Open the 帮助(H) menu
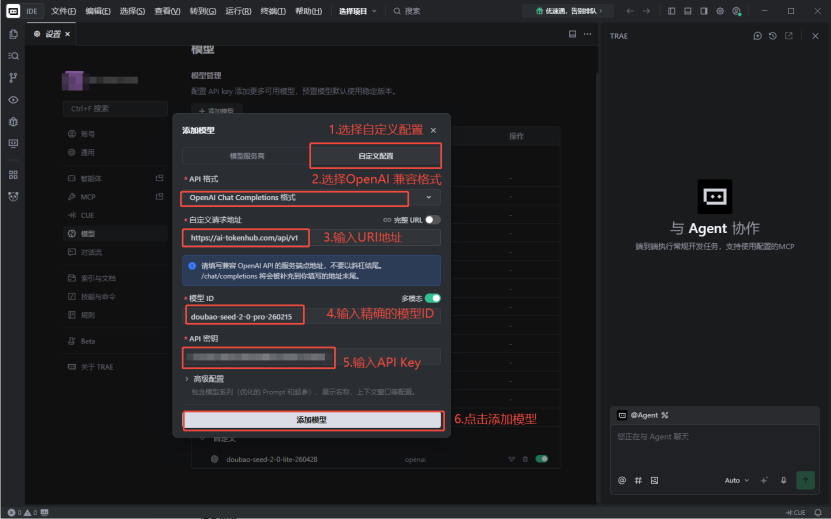Image resolution: width=831 pixels, height=519 pixels. click(x=308, y=11)
